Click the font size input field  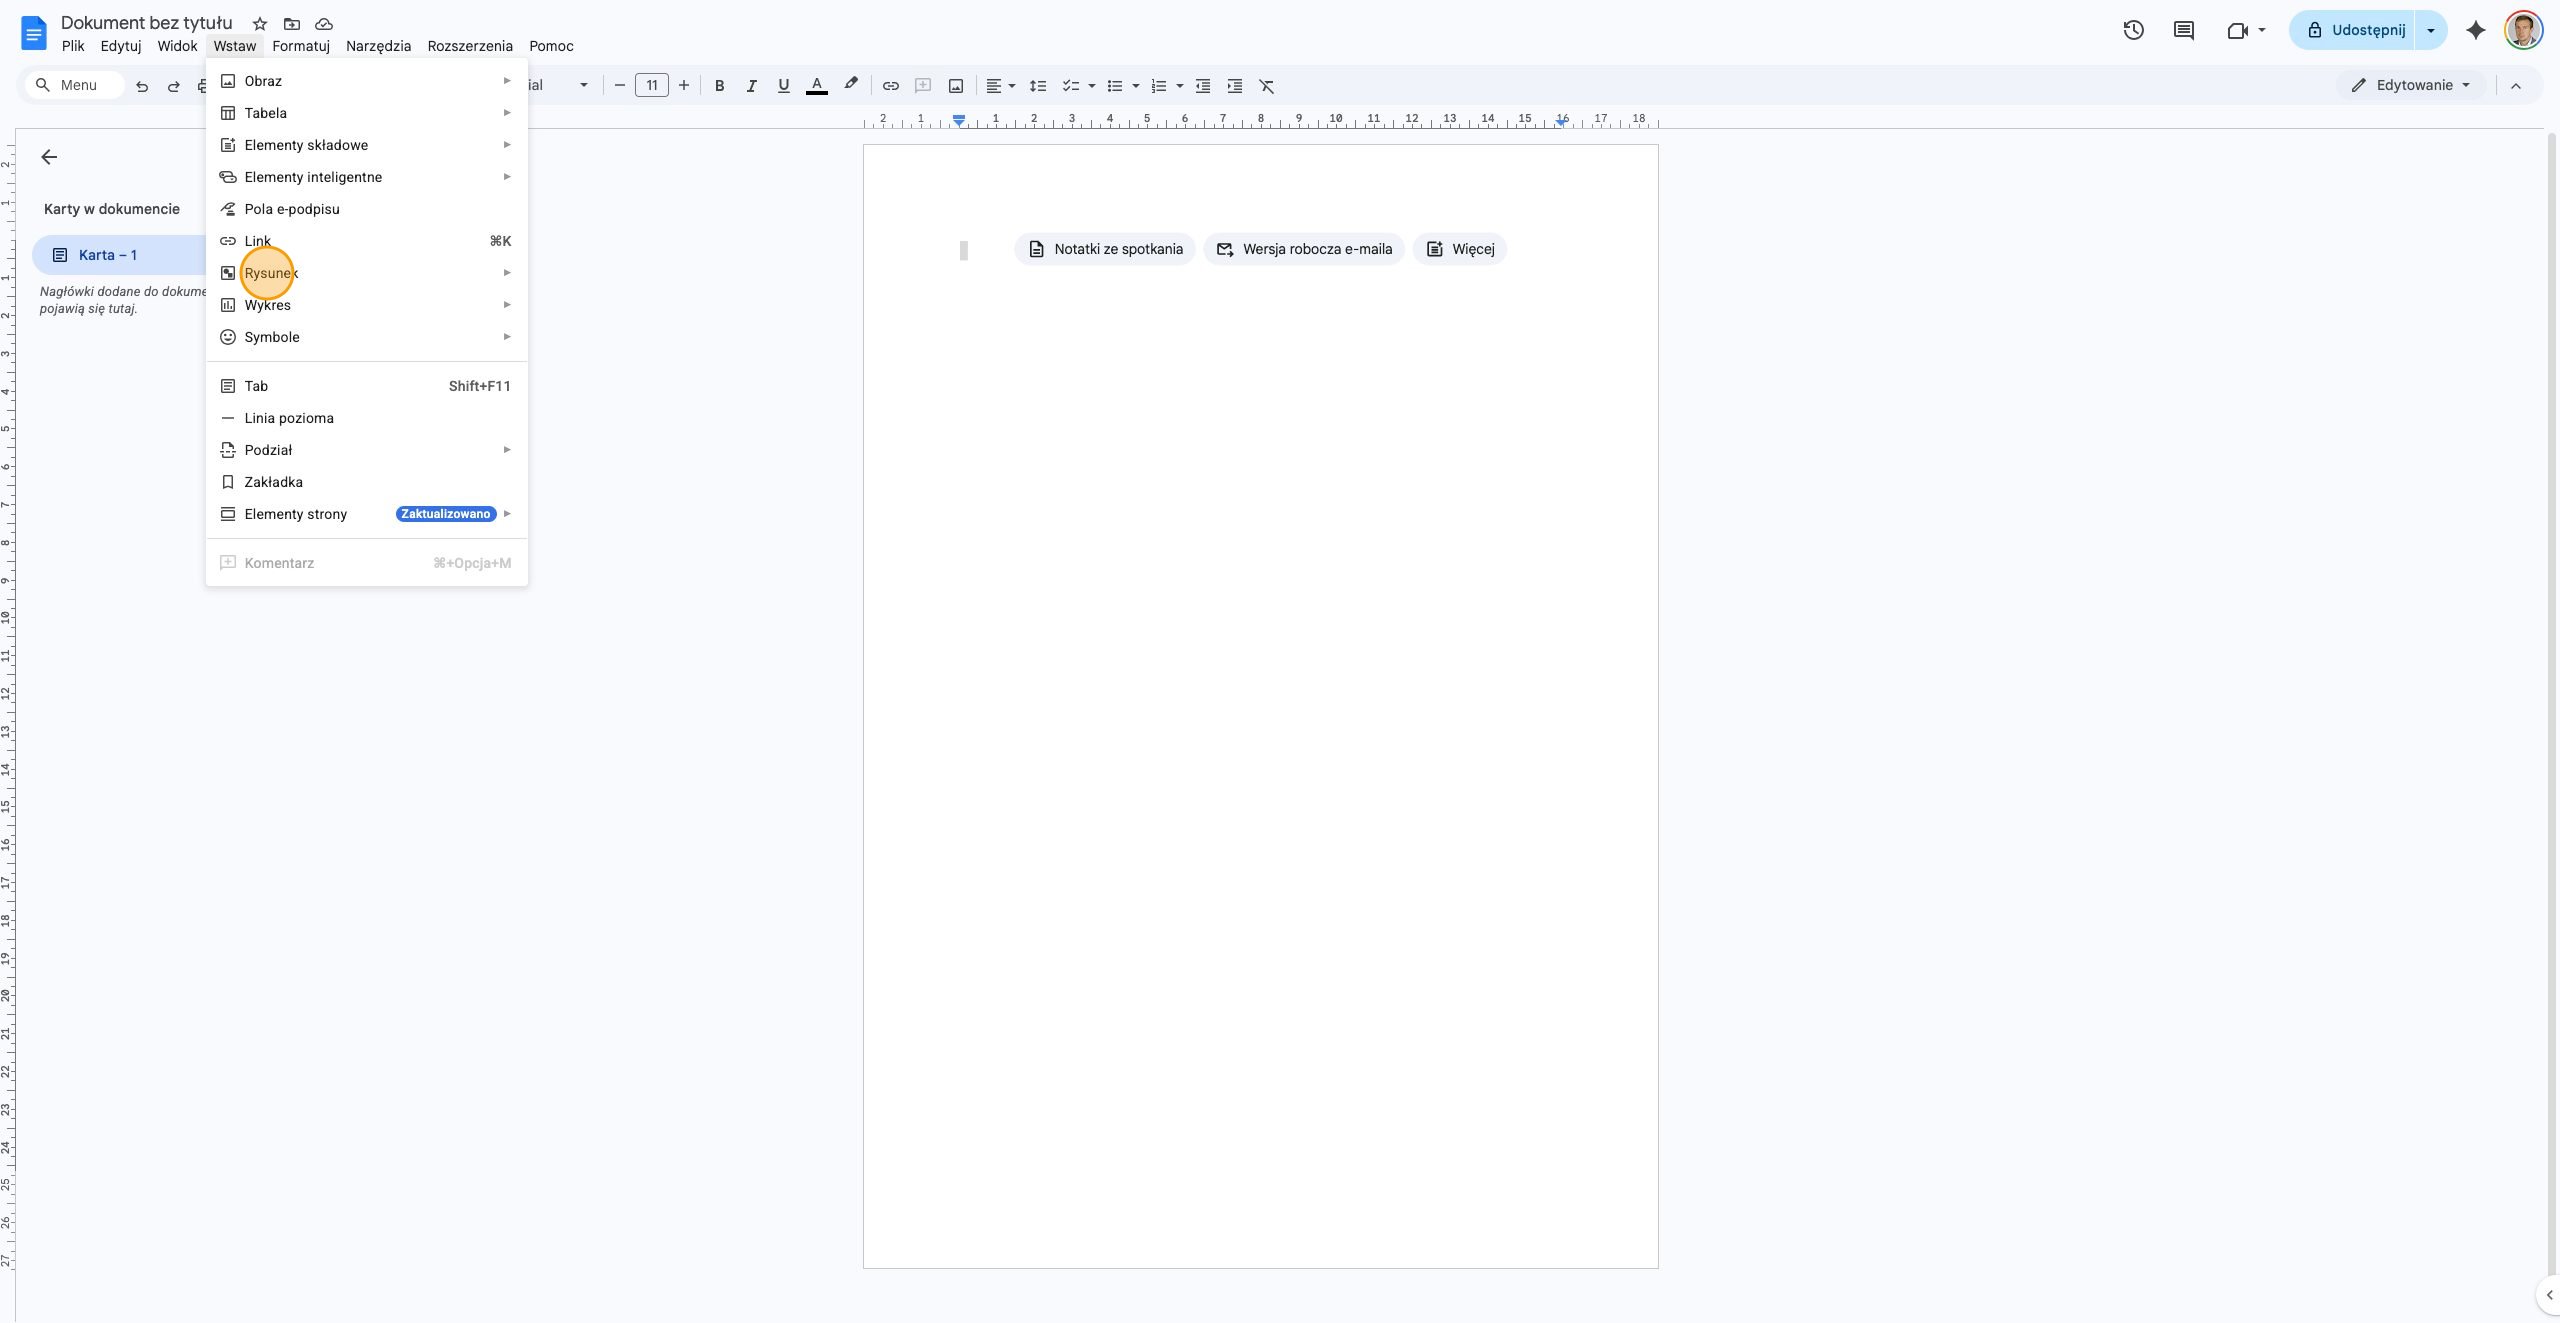click(652, 86)
